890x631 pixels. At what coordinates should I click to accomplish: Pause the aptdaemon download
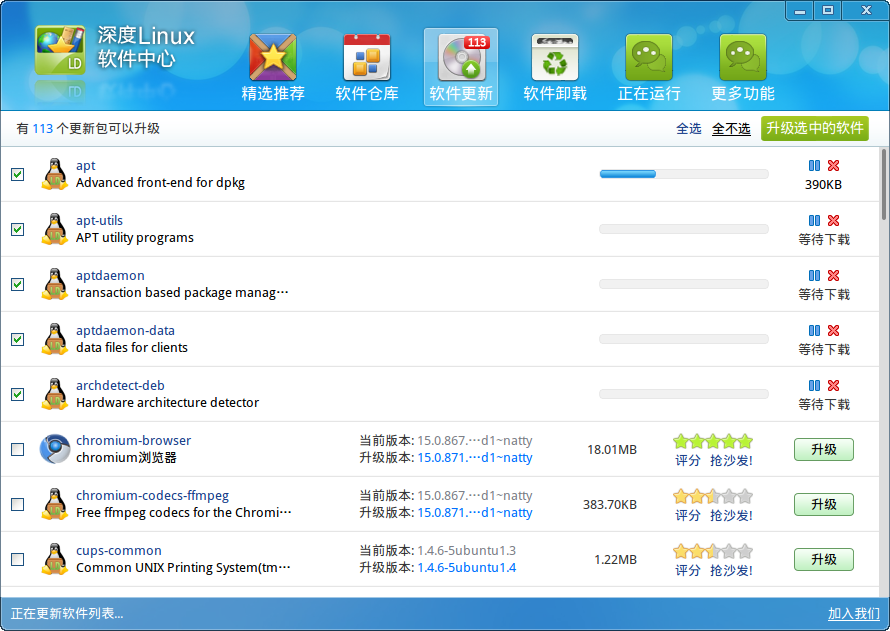[814, 276]
